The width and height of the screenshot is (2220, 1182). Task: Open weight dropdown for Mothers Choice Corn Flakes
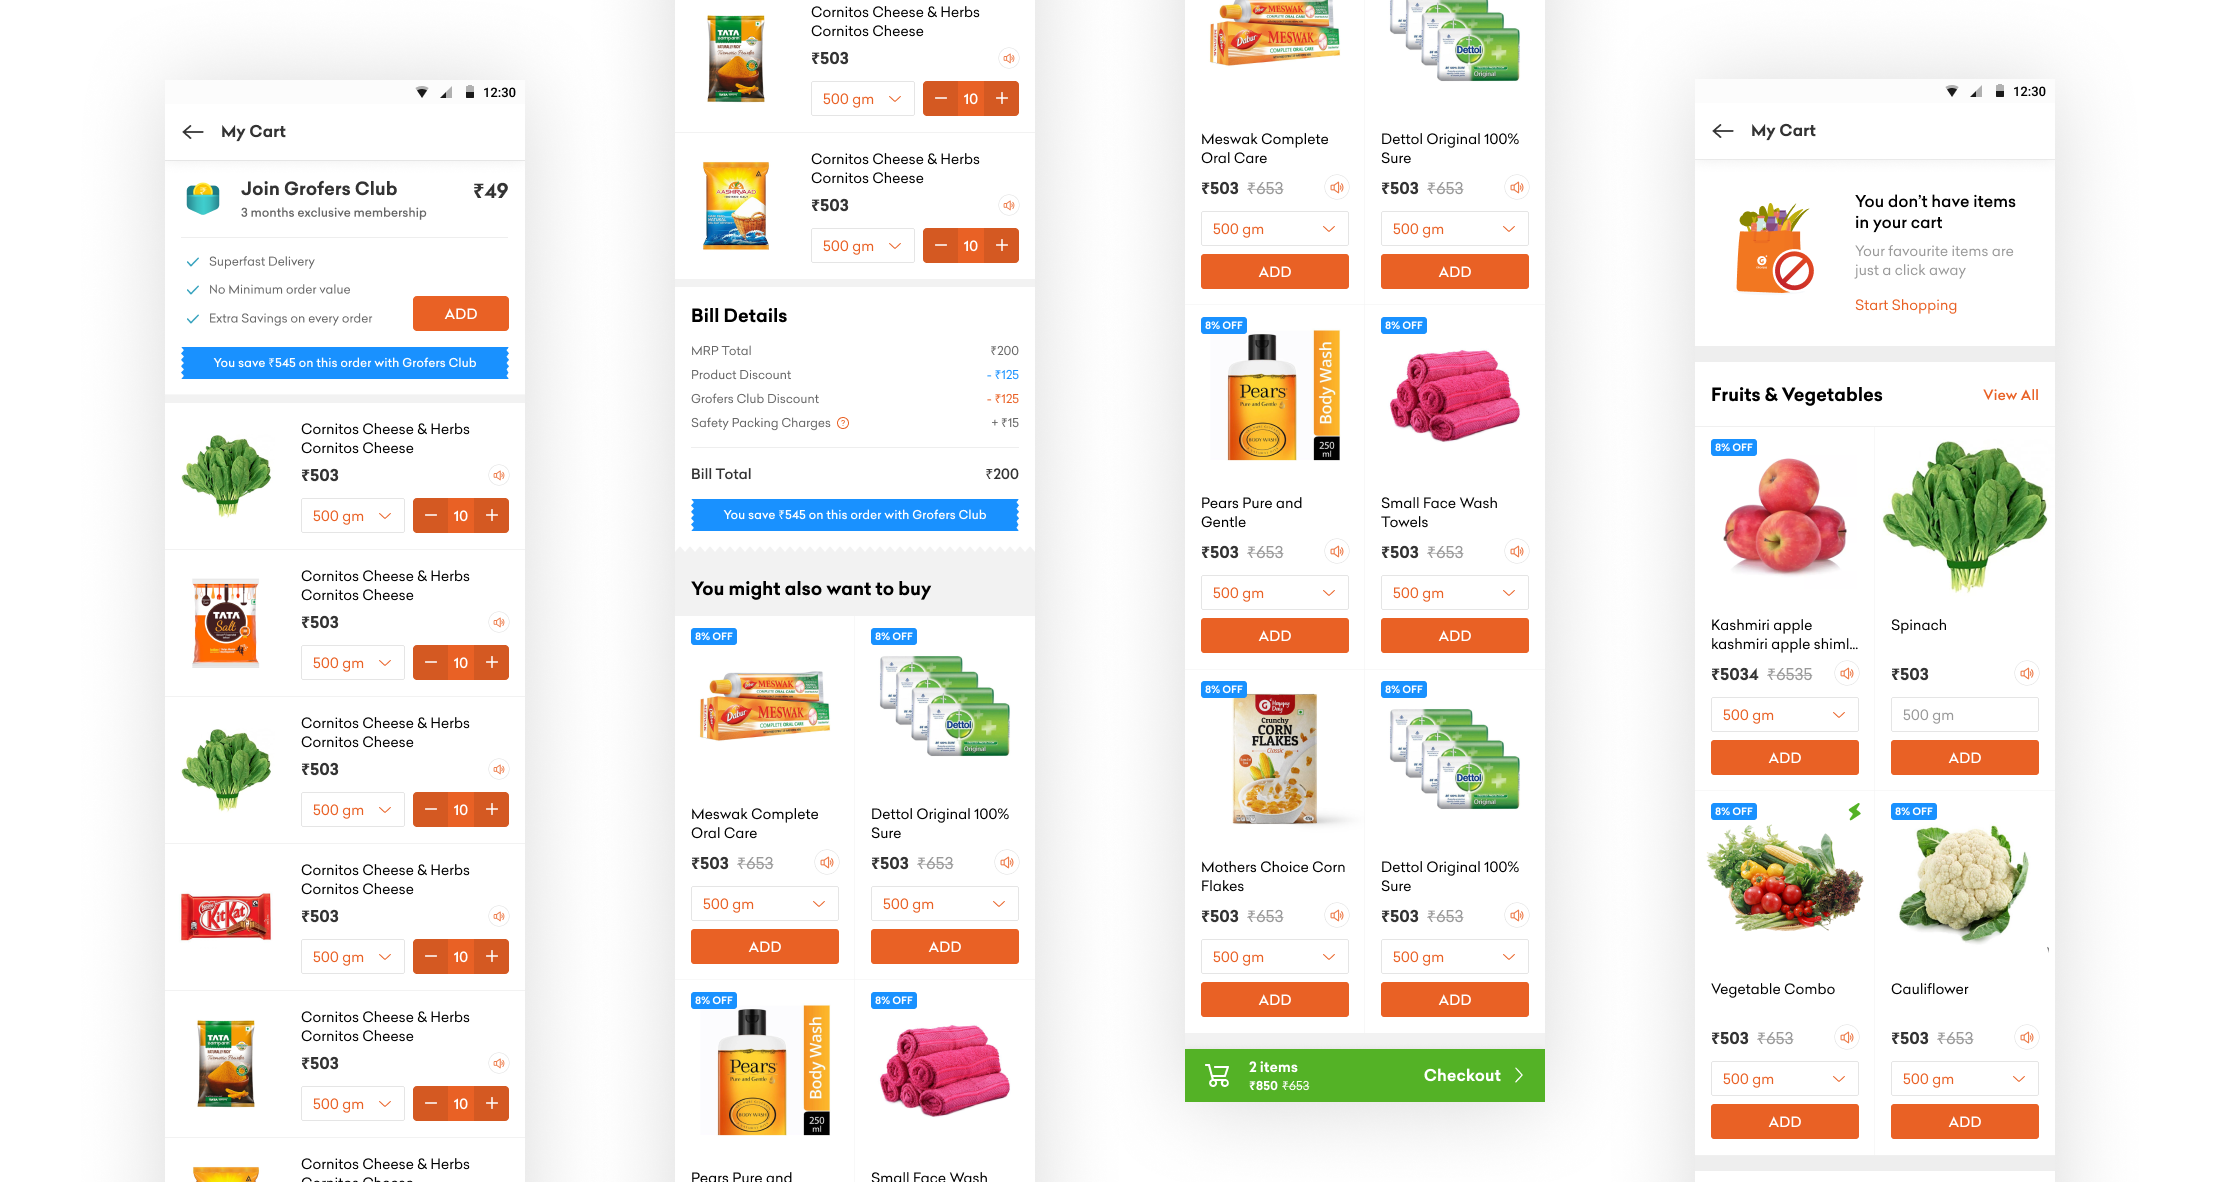point(1274,957)
